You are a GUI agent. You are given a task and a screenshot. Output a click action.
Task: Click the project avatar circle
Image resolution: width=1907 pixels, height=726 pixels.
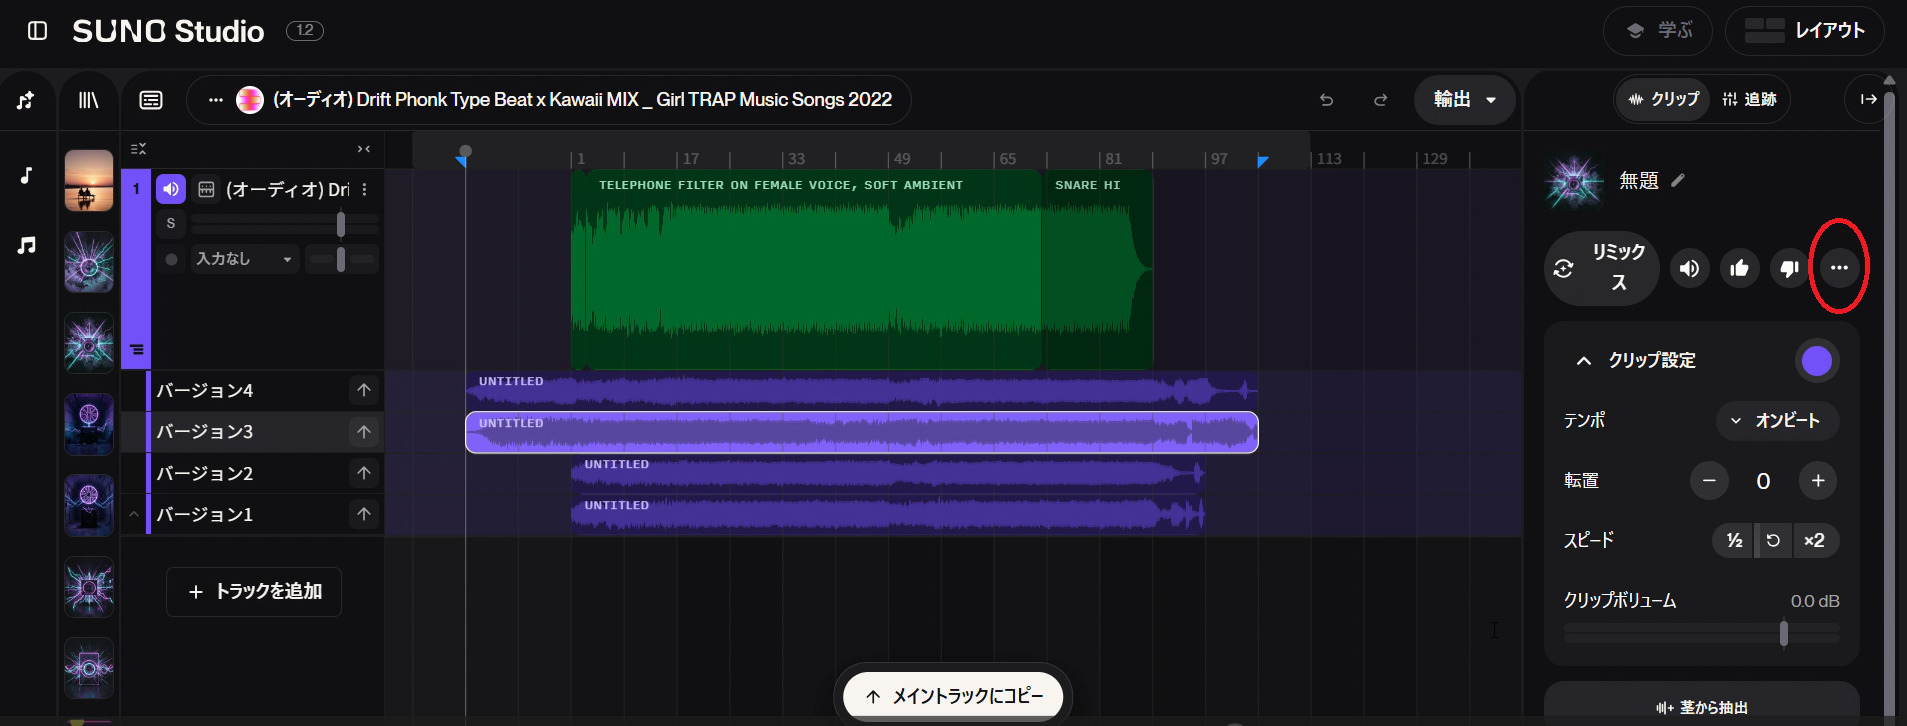pyautogui.click(x=250, y=100)
